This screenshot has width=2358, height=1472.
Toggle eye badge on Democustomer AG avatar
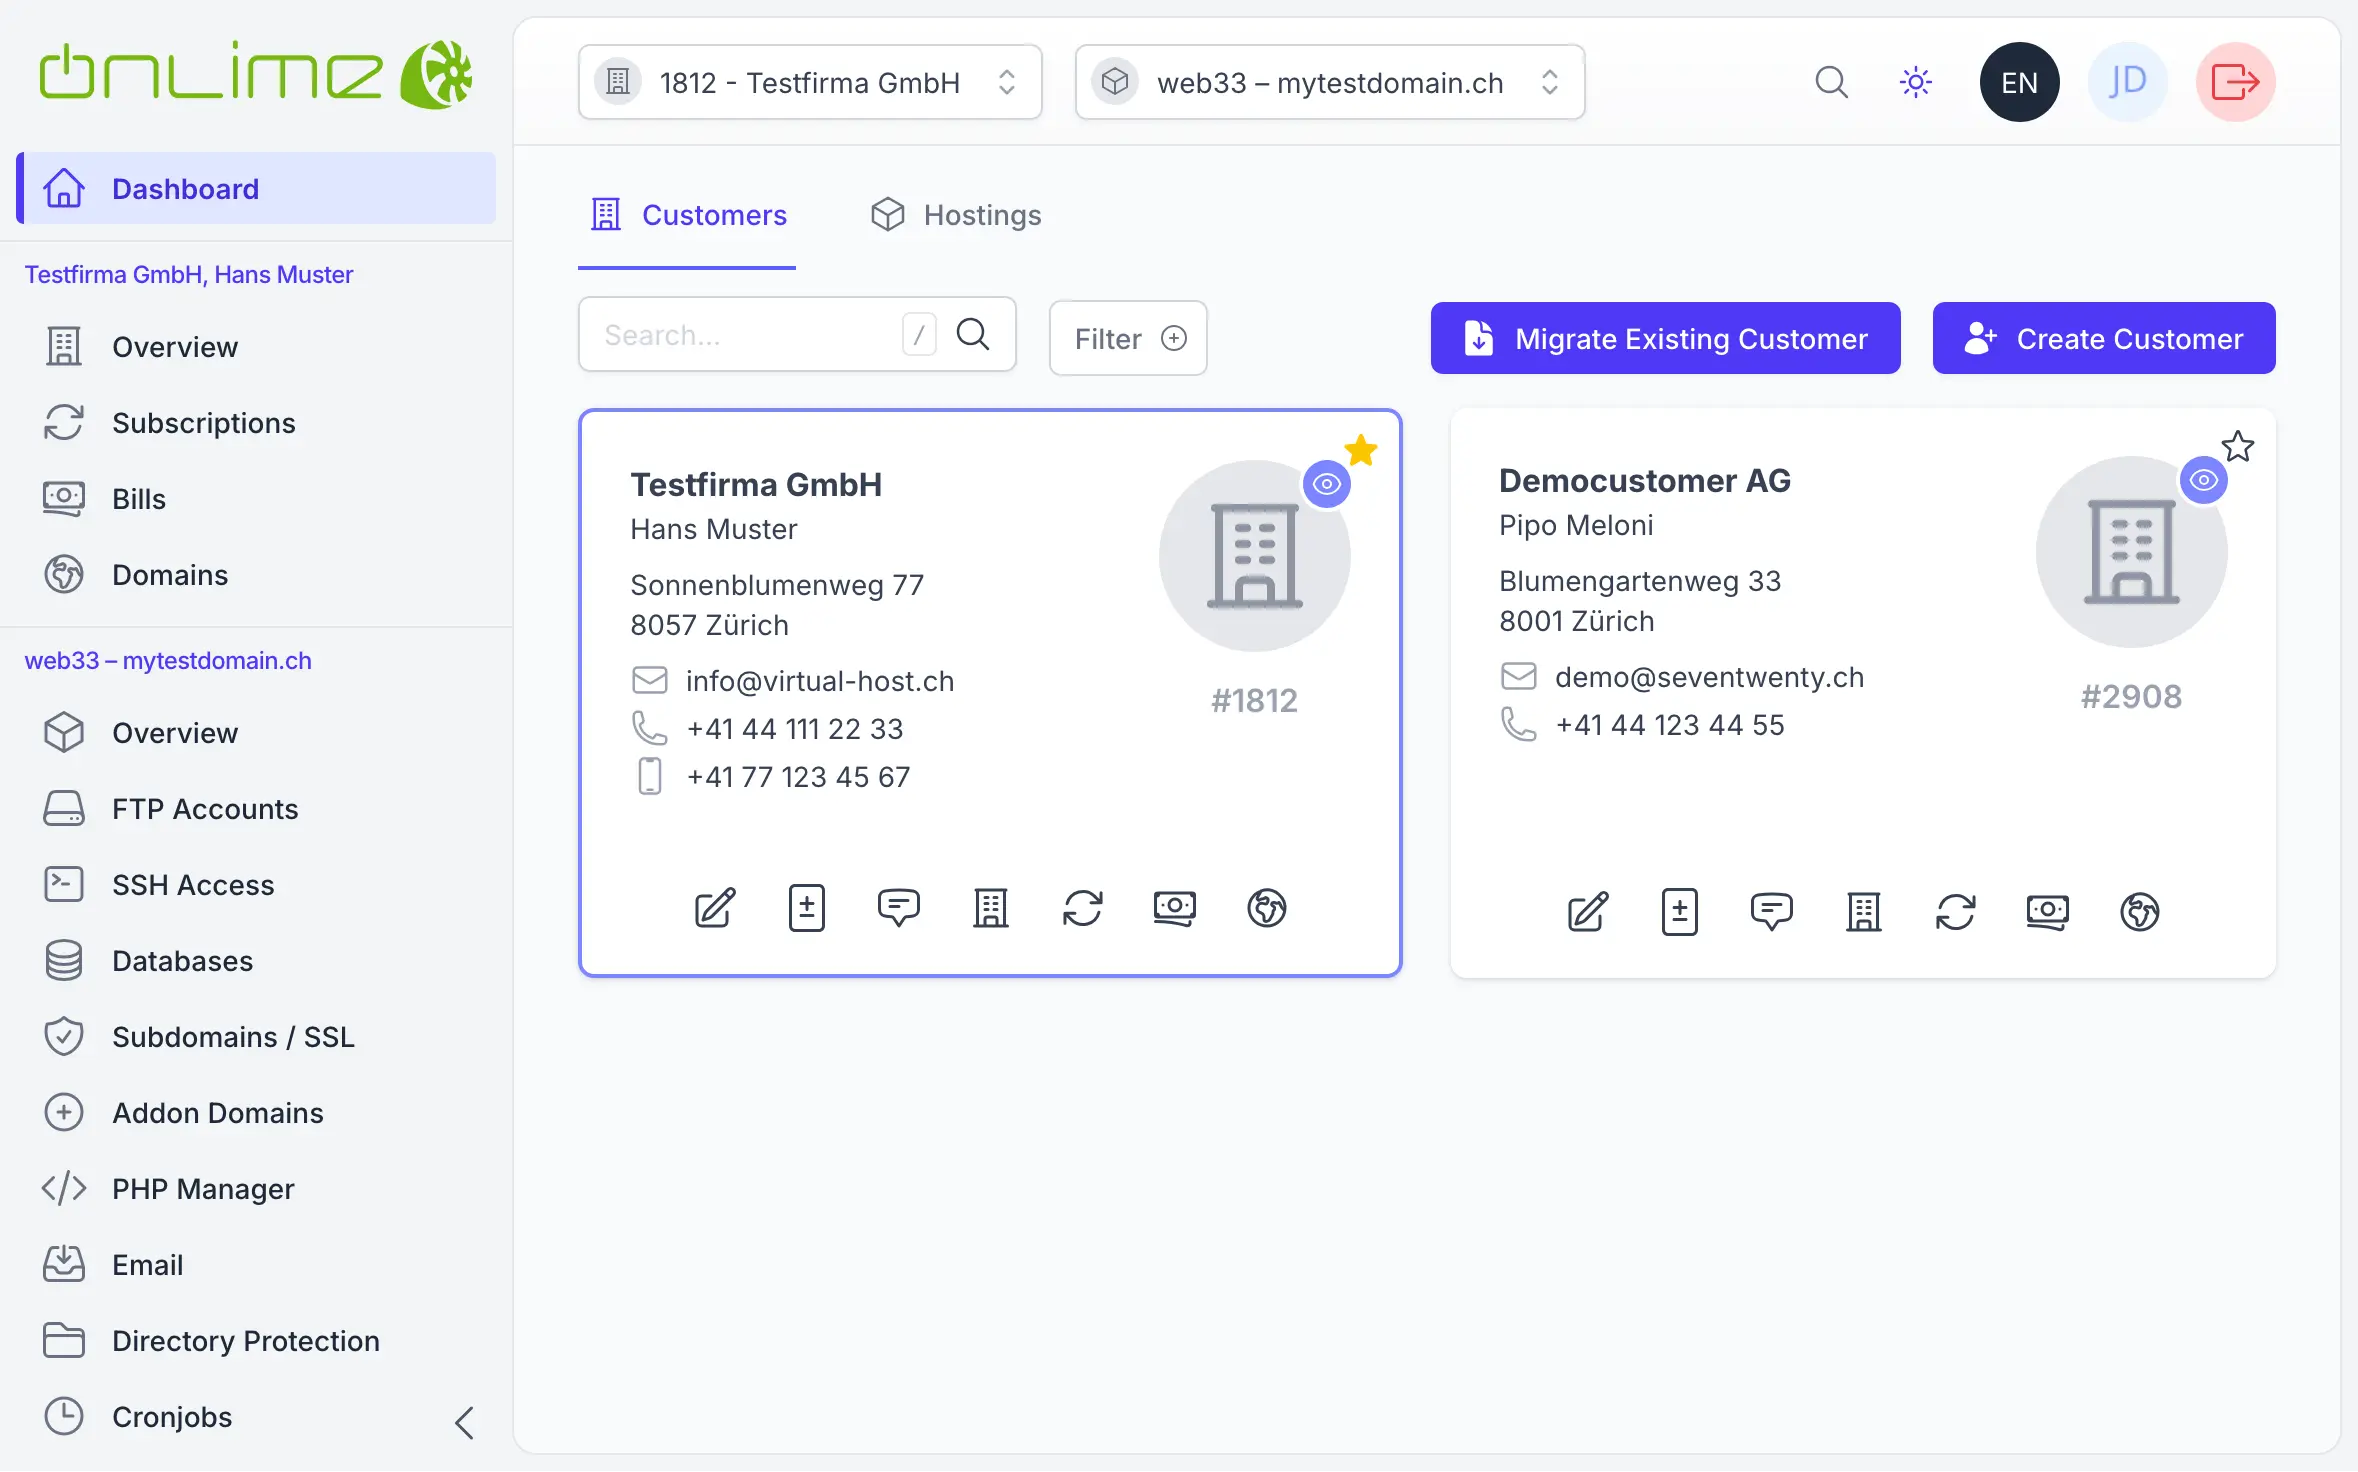[x=2203, y=481]
